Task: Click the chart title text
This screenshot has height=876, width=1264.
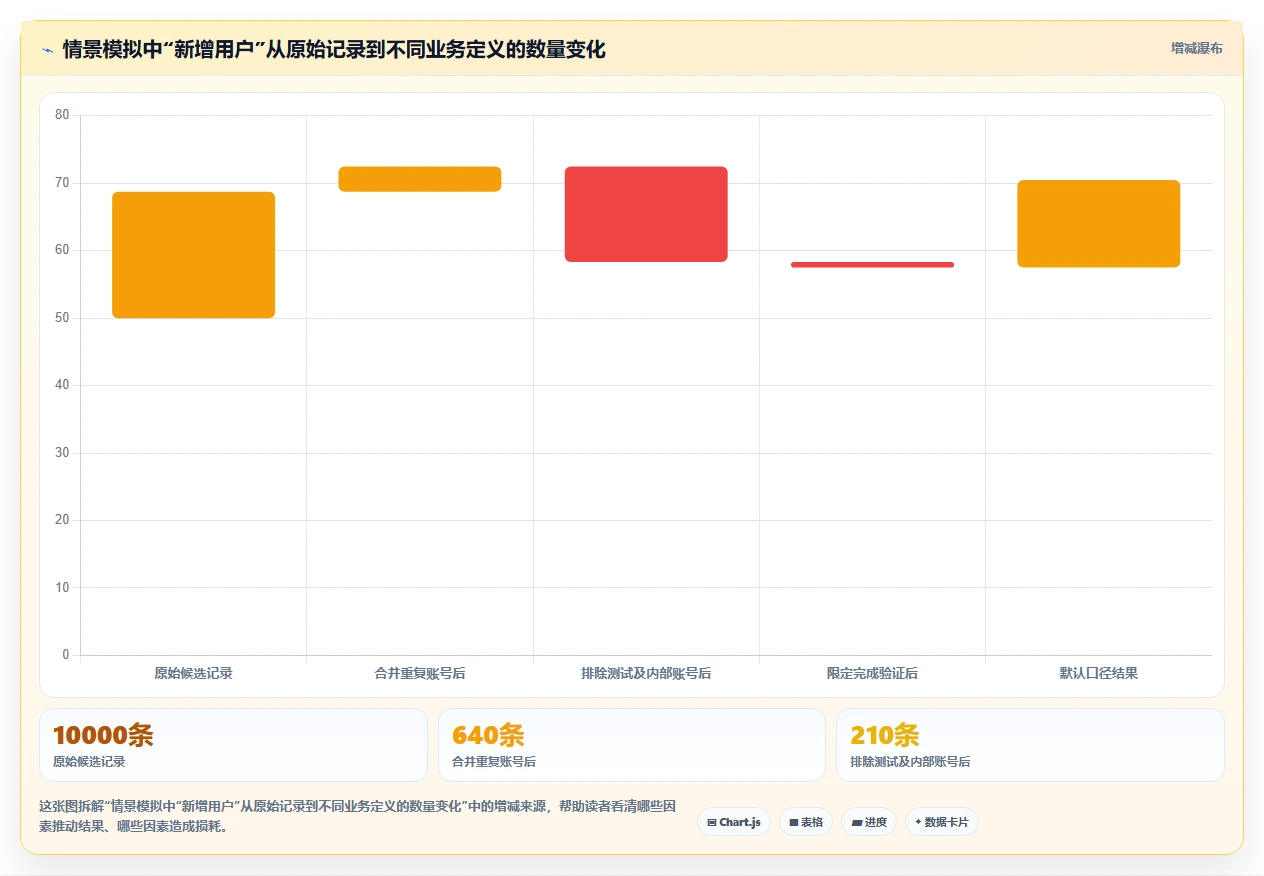Action: click(x=334, y=50)
